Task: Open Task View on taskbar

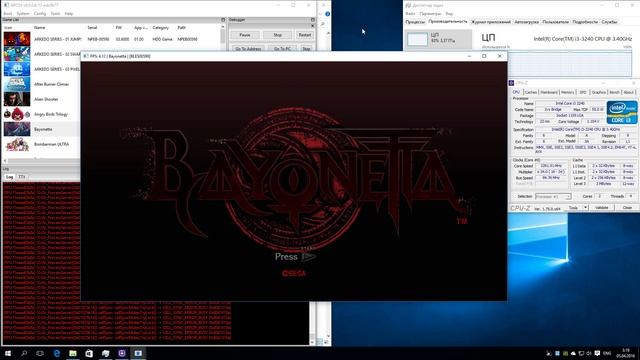Action: point(40,353)
